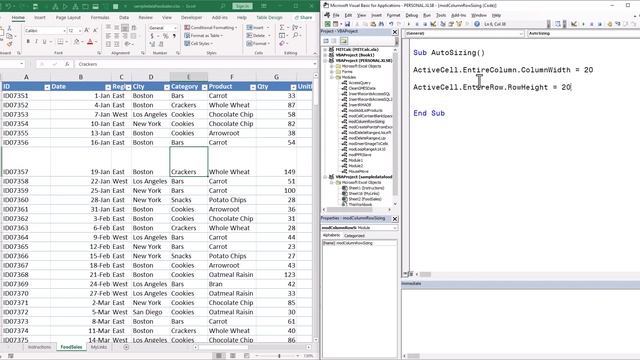
Task: Increase font size in Excel ribbon
Action: (x=87, y=31)
